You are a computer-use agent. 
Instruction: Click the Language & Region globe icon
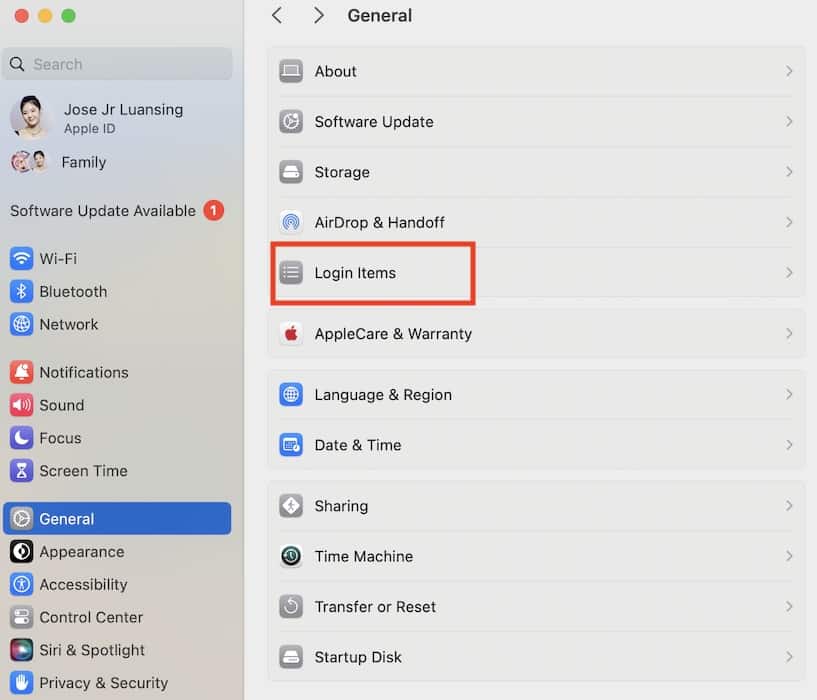291,395
